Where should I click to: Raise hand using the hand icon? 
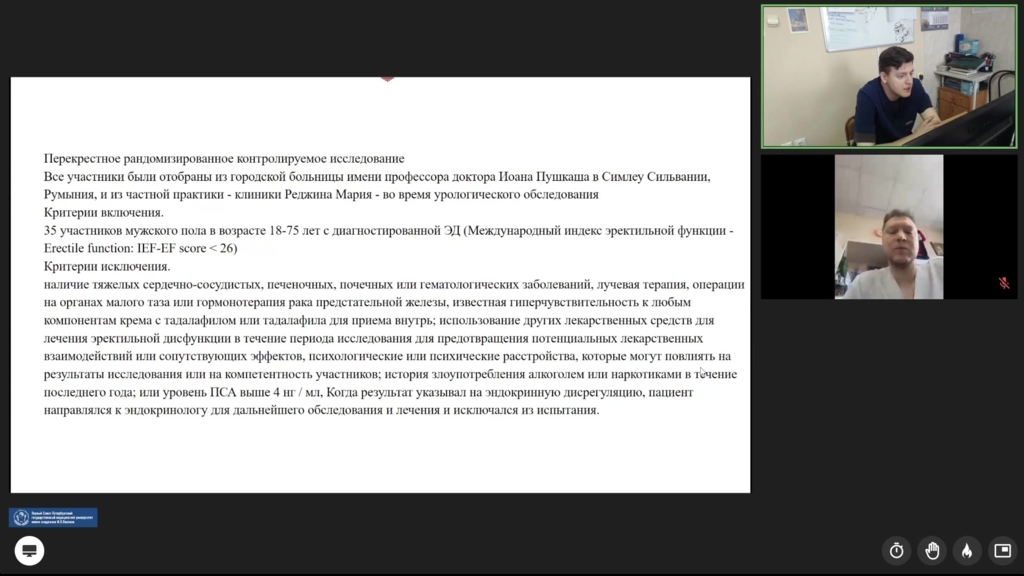tap(932, 550)
